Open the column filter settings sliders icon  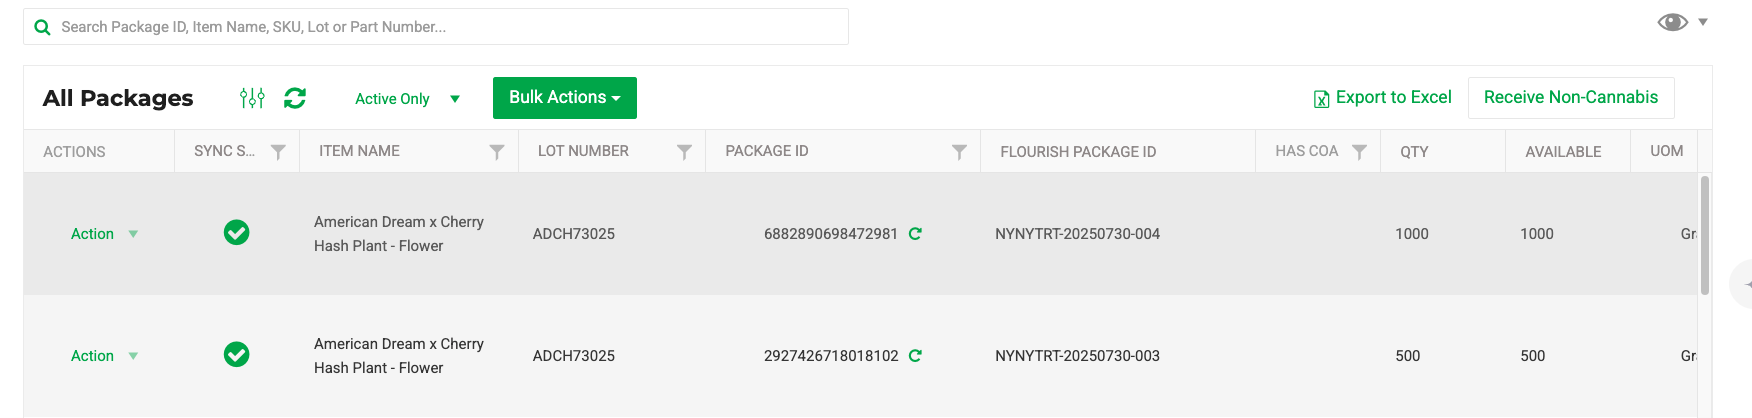[x=252, y=98]
